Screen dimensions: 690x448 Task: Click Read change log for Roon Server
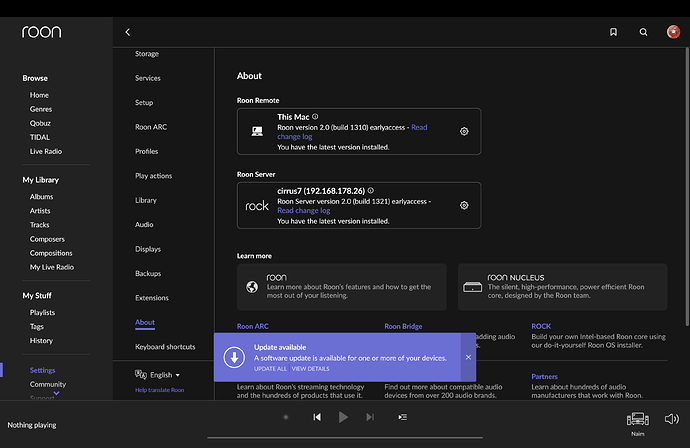[x=304, y=210]
